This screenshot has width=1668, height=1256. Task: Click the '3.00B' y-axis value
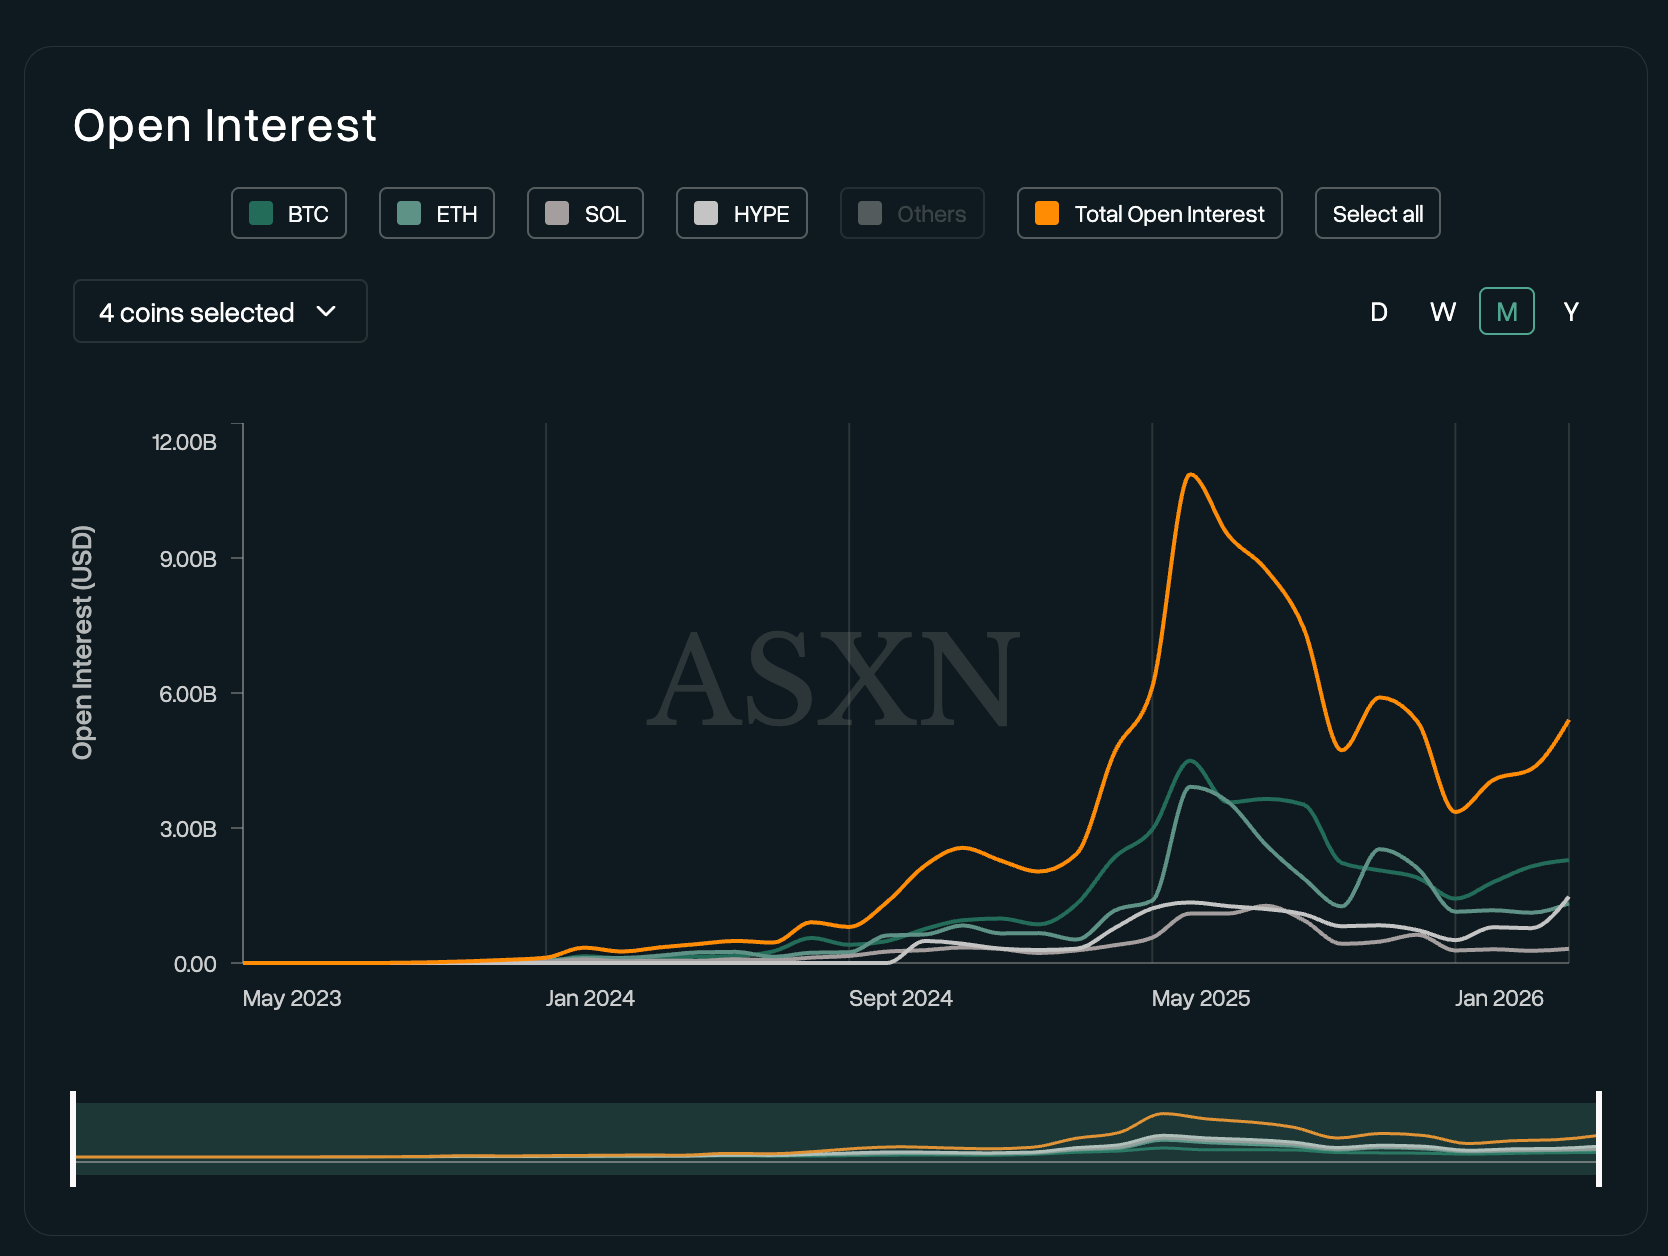pos(188,829)
